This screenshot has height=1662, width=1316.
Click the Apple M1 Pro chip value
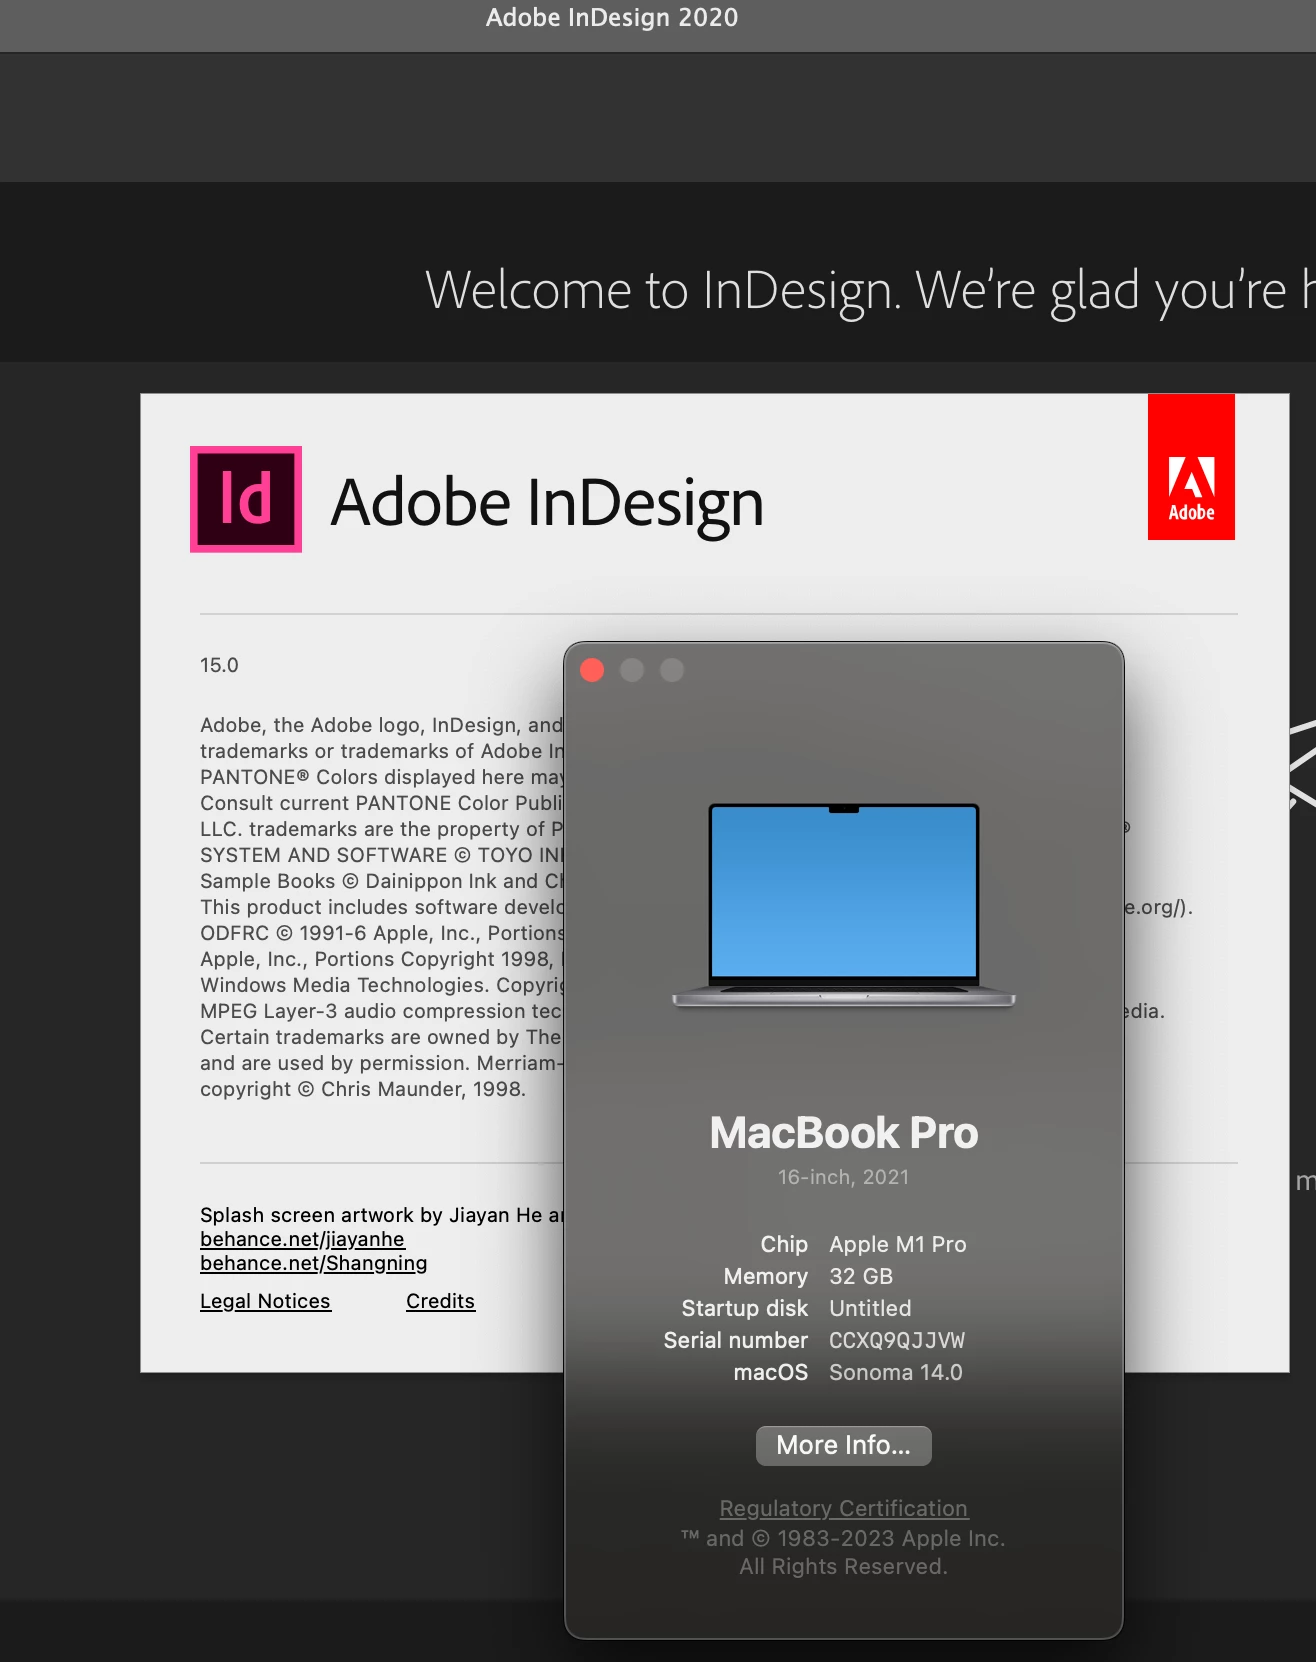[898, 1244]
